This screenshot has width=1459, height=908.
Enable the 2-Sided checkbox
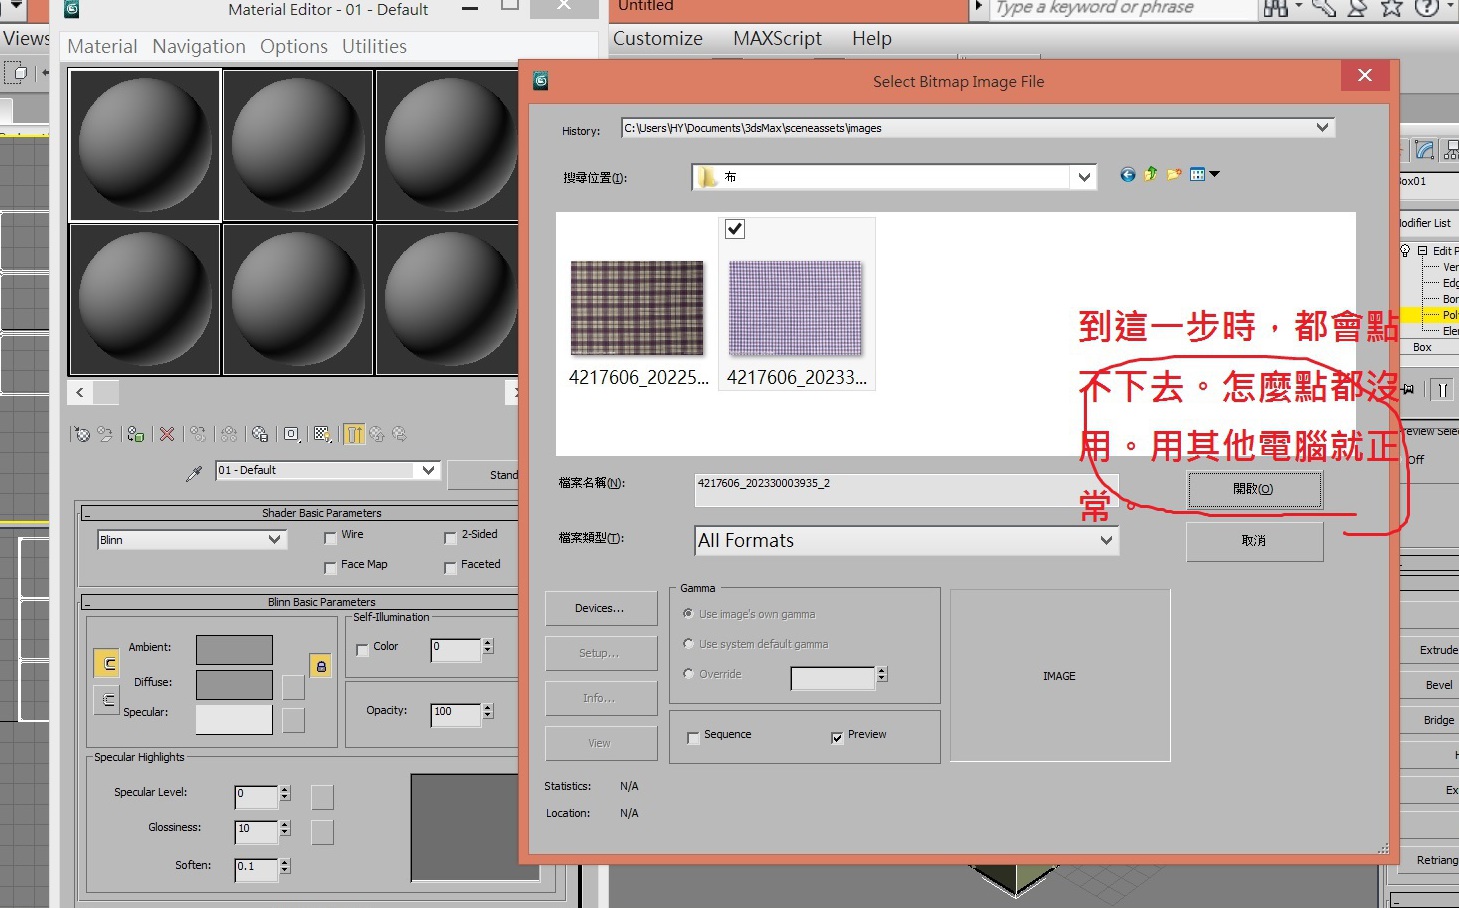click(450, 538)
